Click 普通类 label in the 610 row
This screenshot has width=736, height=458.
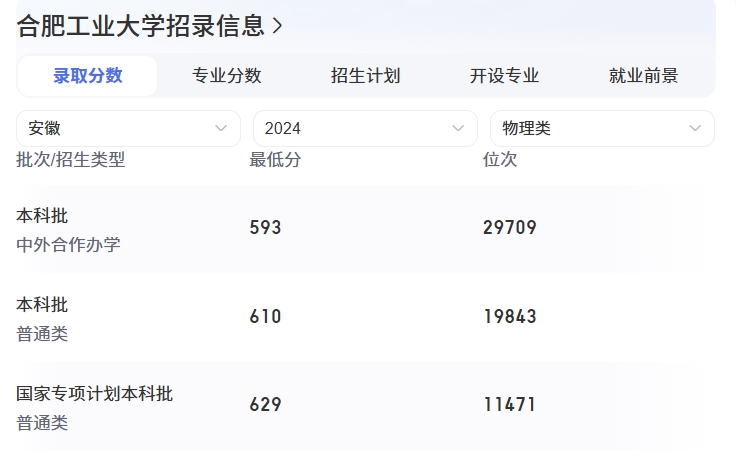pos(42,334)
